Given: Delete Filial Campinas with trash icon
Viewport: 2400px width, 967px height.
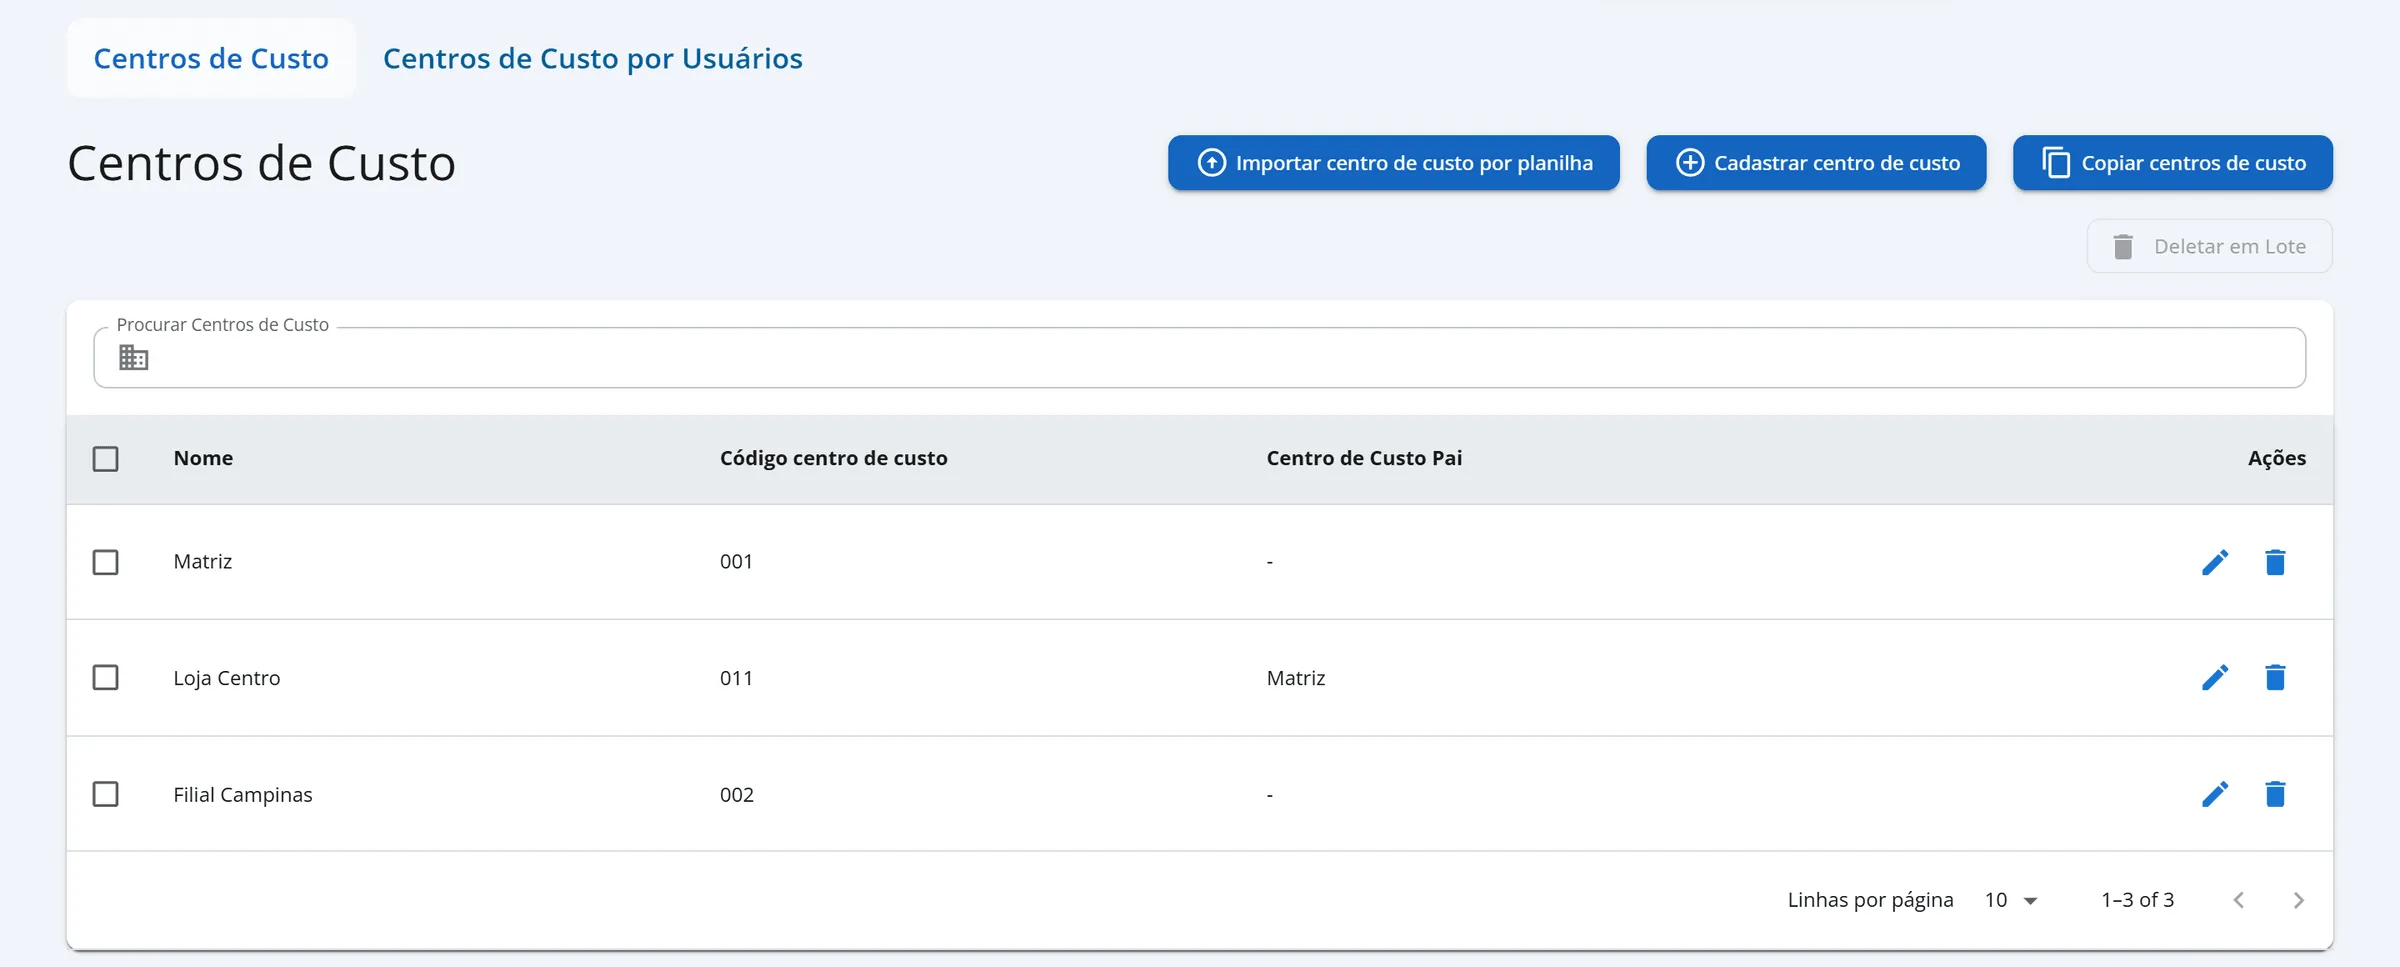Looking at the screenshot, I should pyautogui.click(x=2275, y=794).
